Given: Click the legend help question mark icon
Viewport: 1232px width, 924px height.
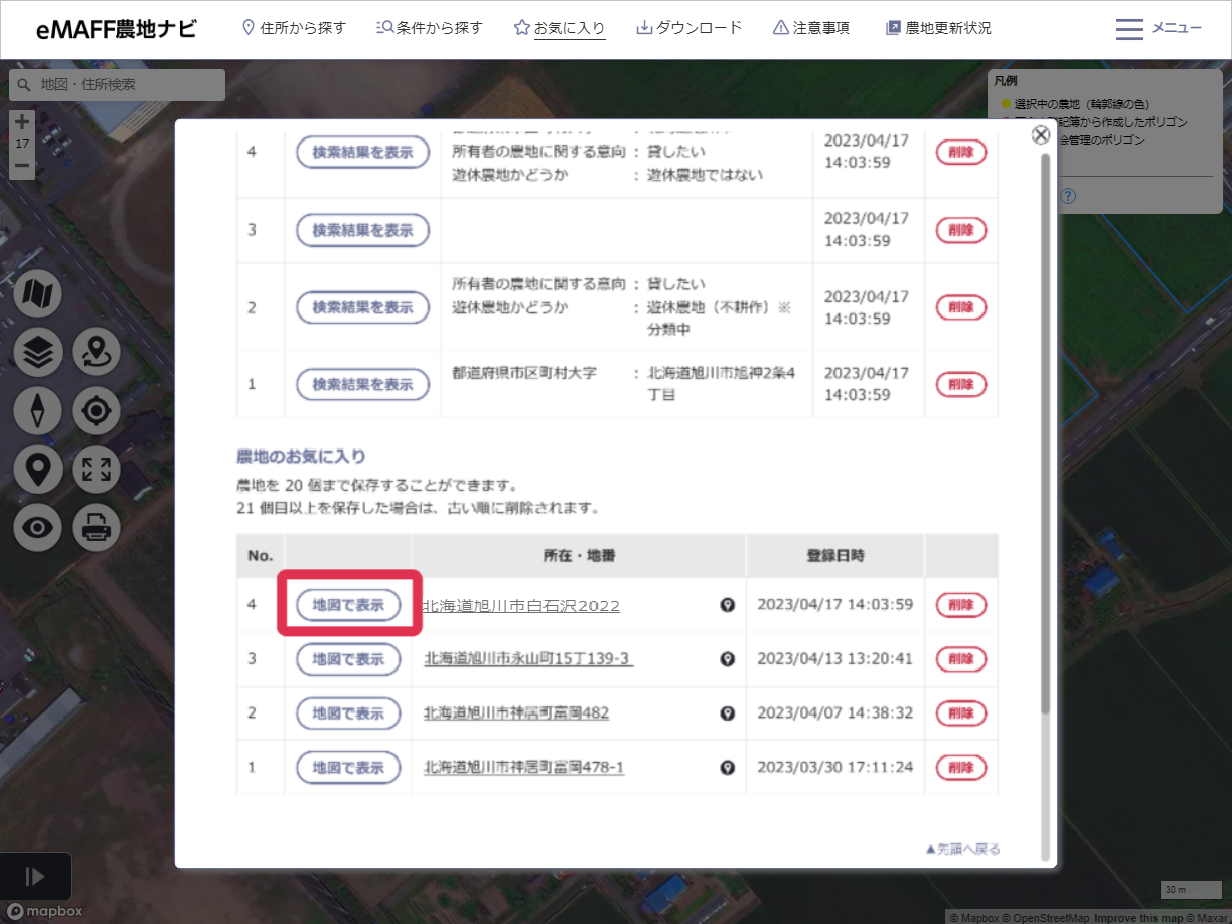Looking at the screenshot, I should coord(1068,196).
